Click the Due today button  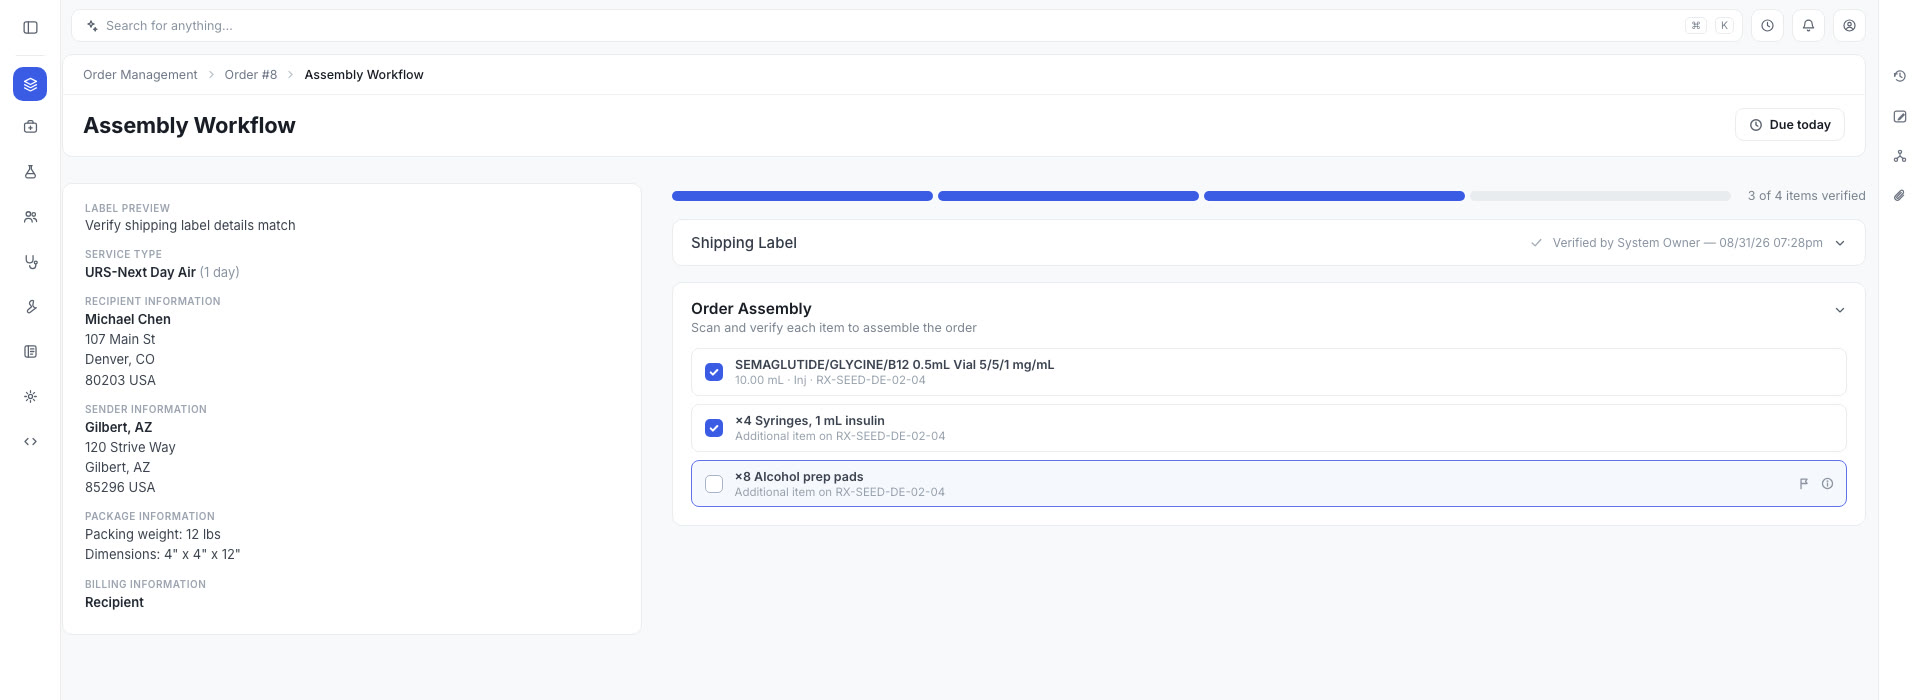point(1790,125)
